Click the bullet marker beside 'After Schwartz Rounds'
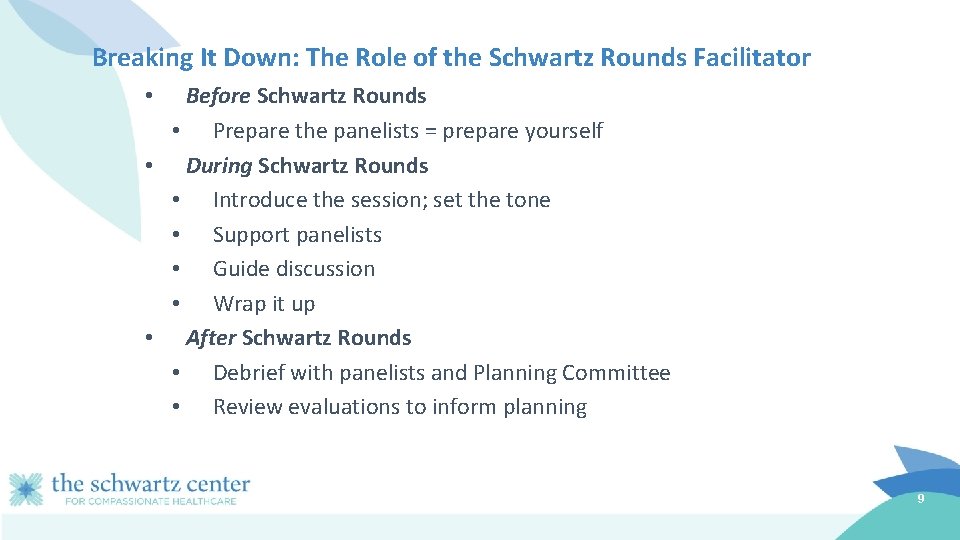 (149, 338)
